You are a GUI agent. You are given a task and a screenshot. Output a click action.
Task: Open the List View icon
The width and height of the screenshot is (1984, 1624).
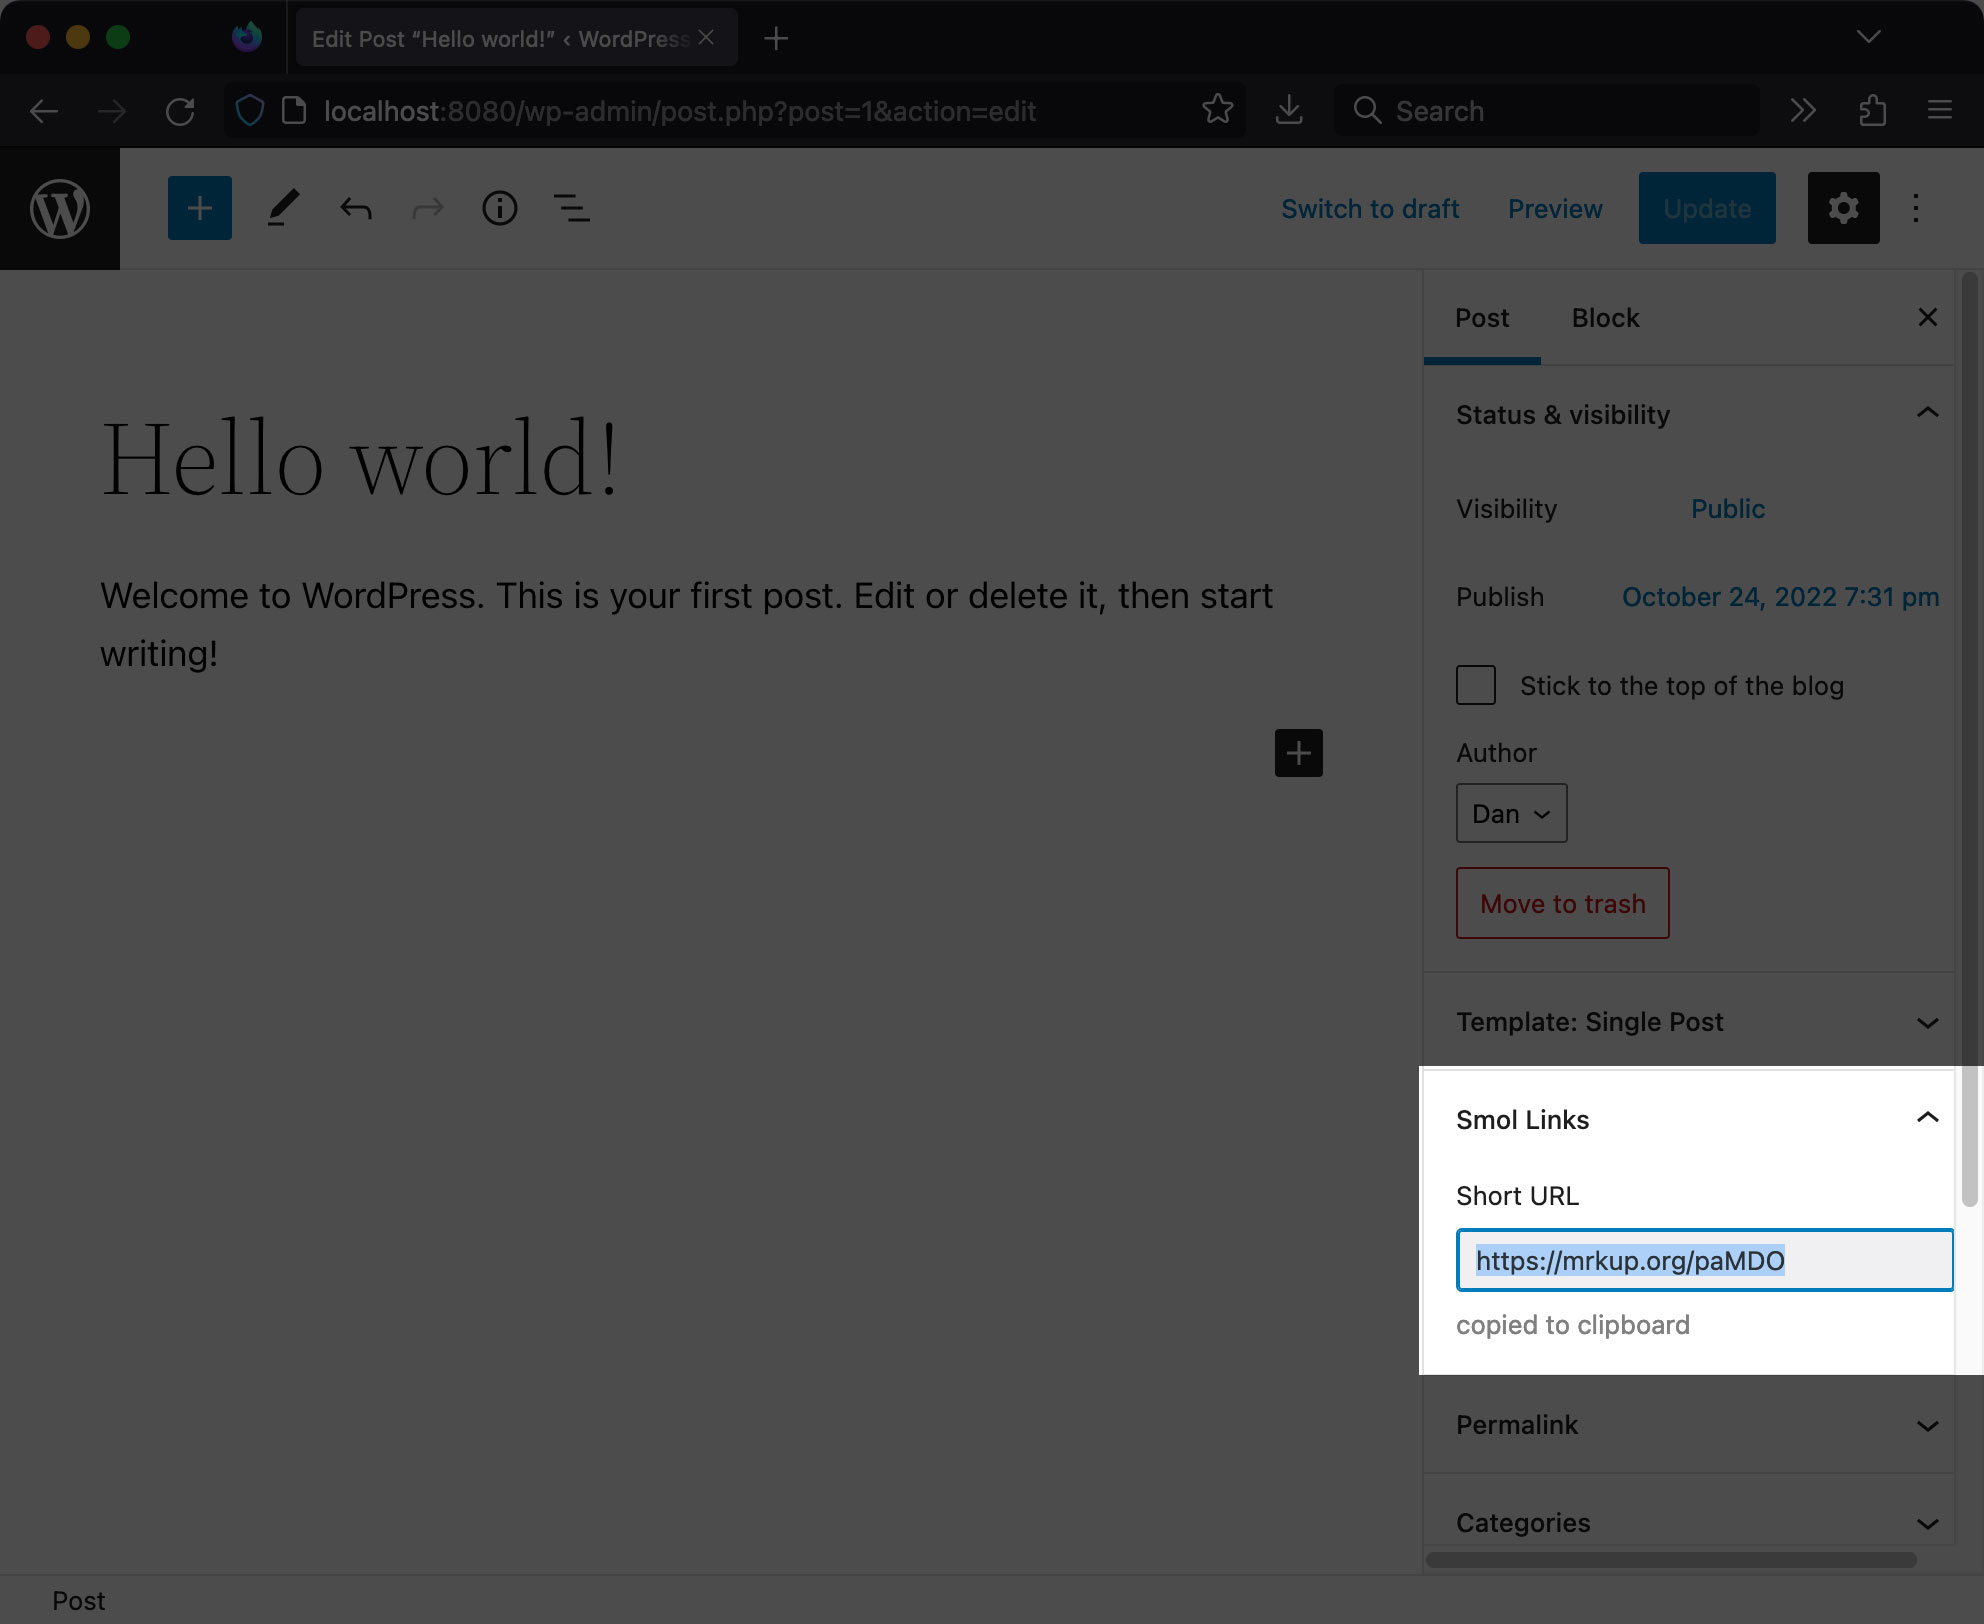pos(571,208)
